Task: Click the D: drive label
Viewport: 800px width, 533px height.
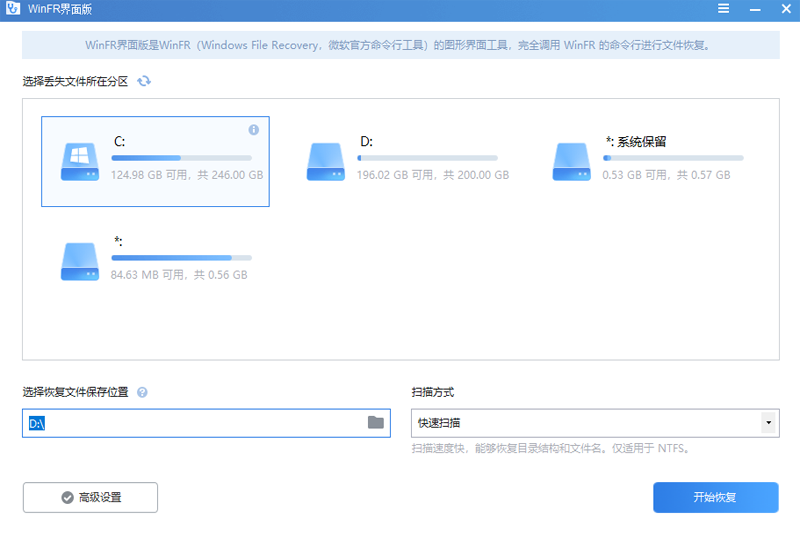Action: click(x=366, y=141)
